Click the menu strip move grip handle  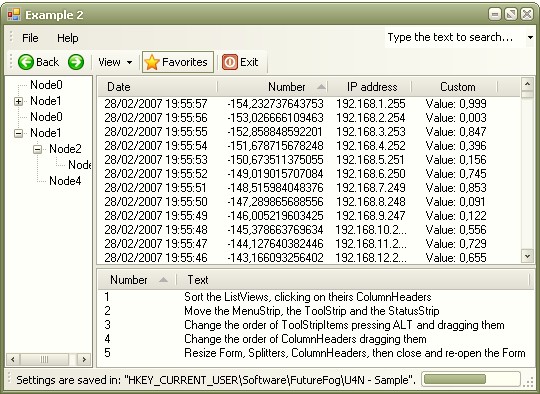(x=11, y=37)
